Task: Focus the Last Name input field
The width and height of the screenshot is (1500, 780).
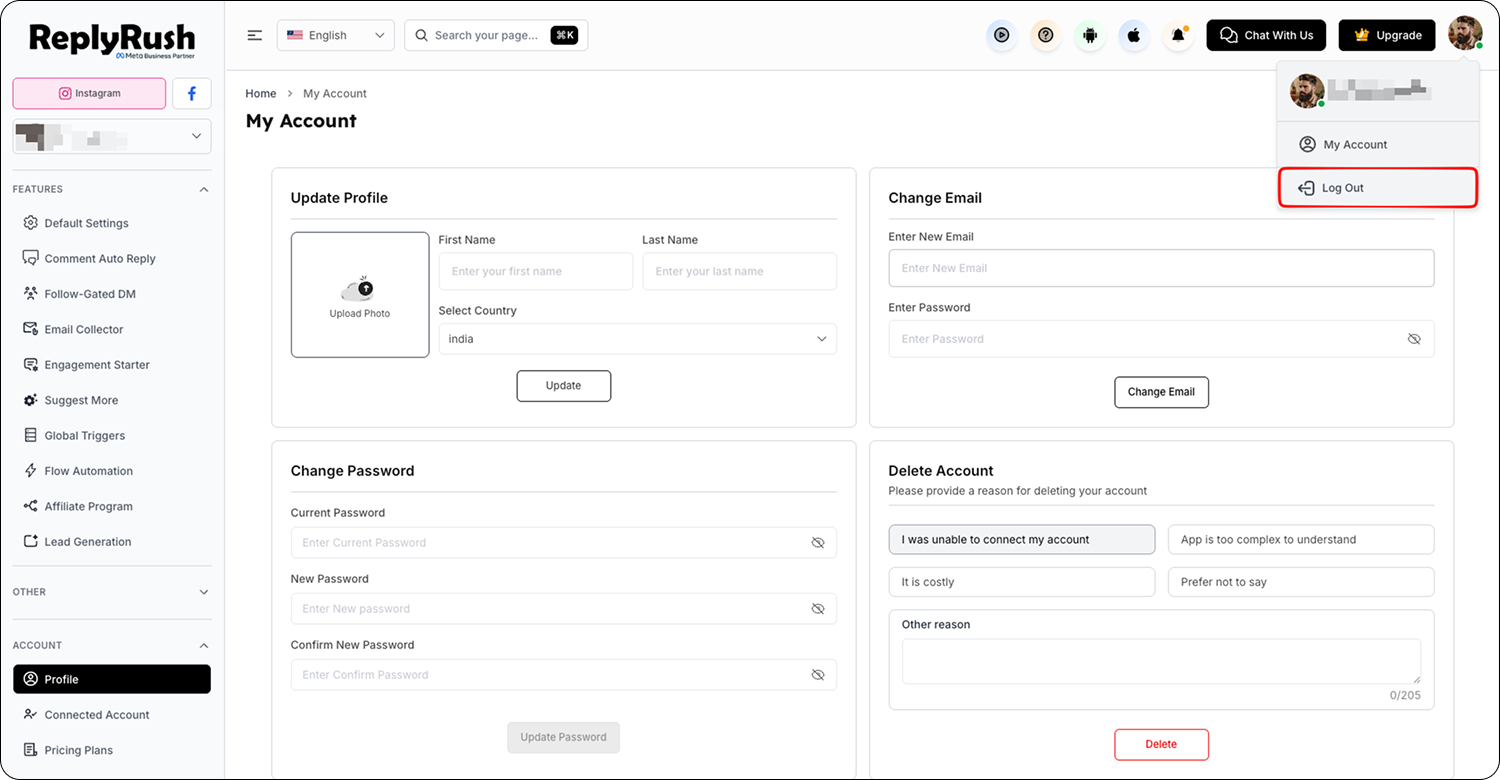Action: (740, 271)
